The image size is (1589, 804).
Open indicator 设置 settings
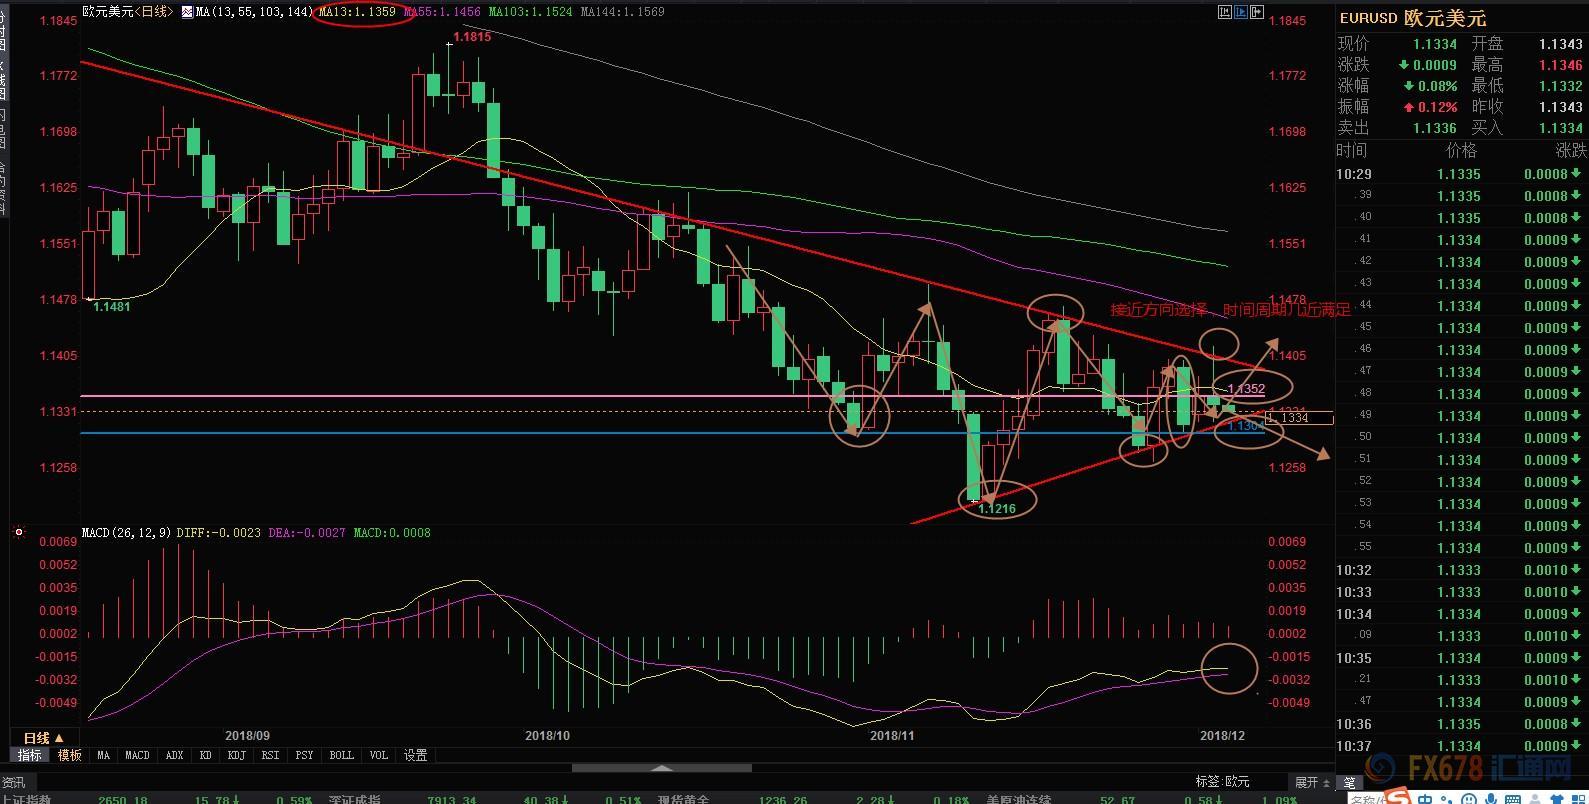click(x=415, y=756)
